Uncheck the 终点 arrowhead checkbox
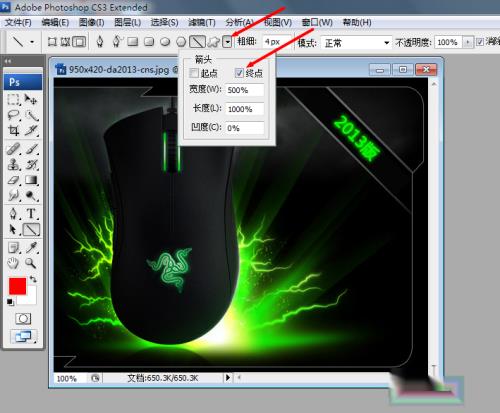The image size is (500, 413). [239, 73]
